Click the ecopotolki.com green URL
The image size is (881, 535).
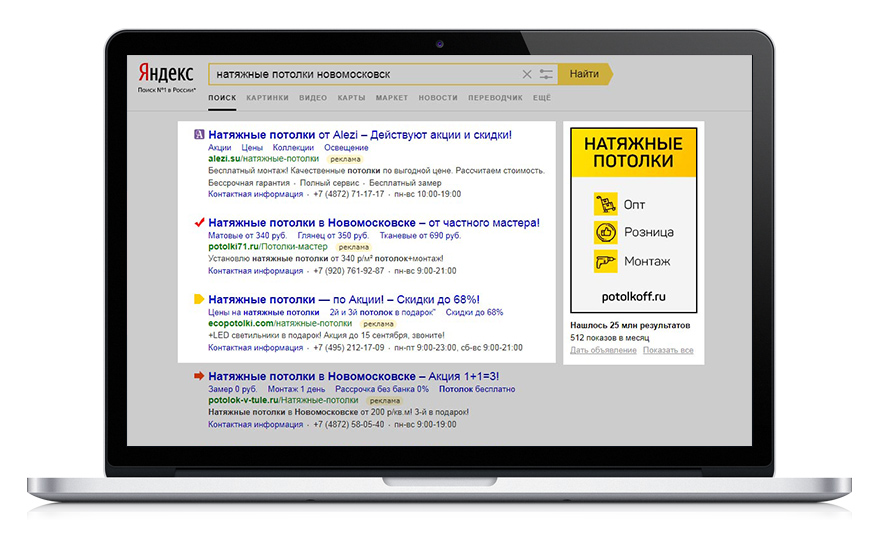pos(280,324)
